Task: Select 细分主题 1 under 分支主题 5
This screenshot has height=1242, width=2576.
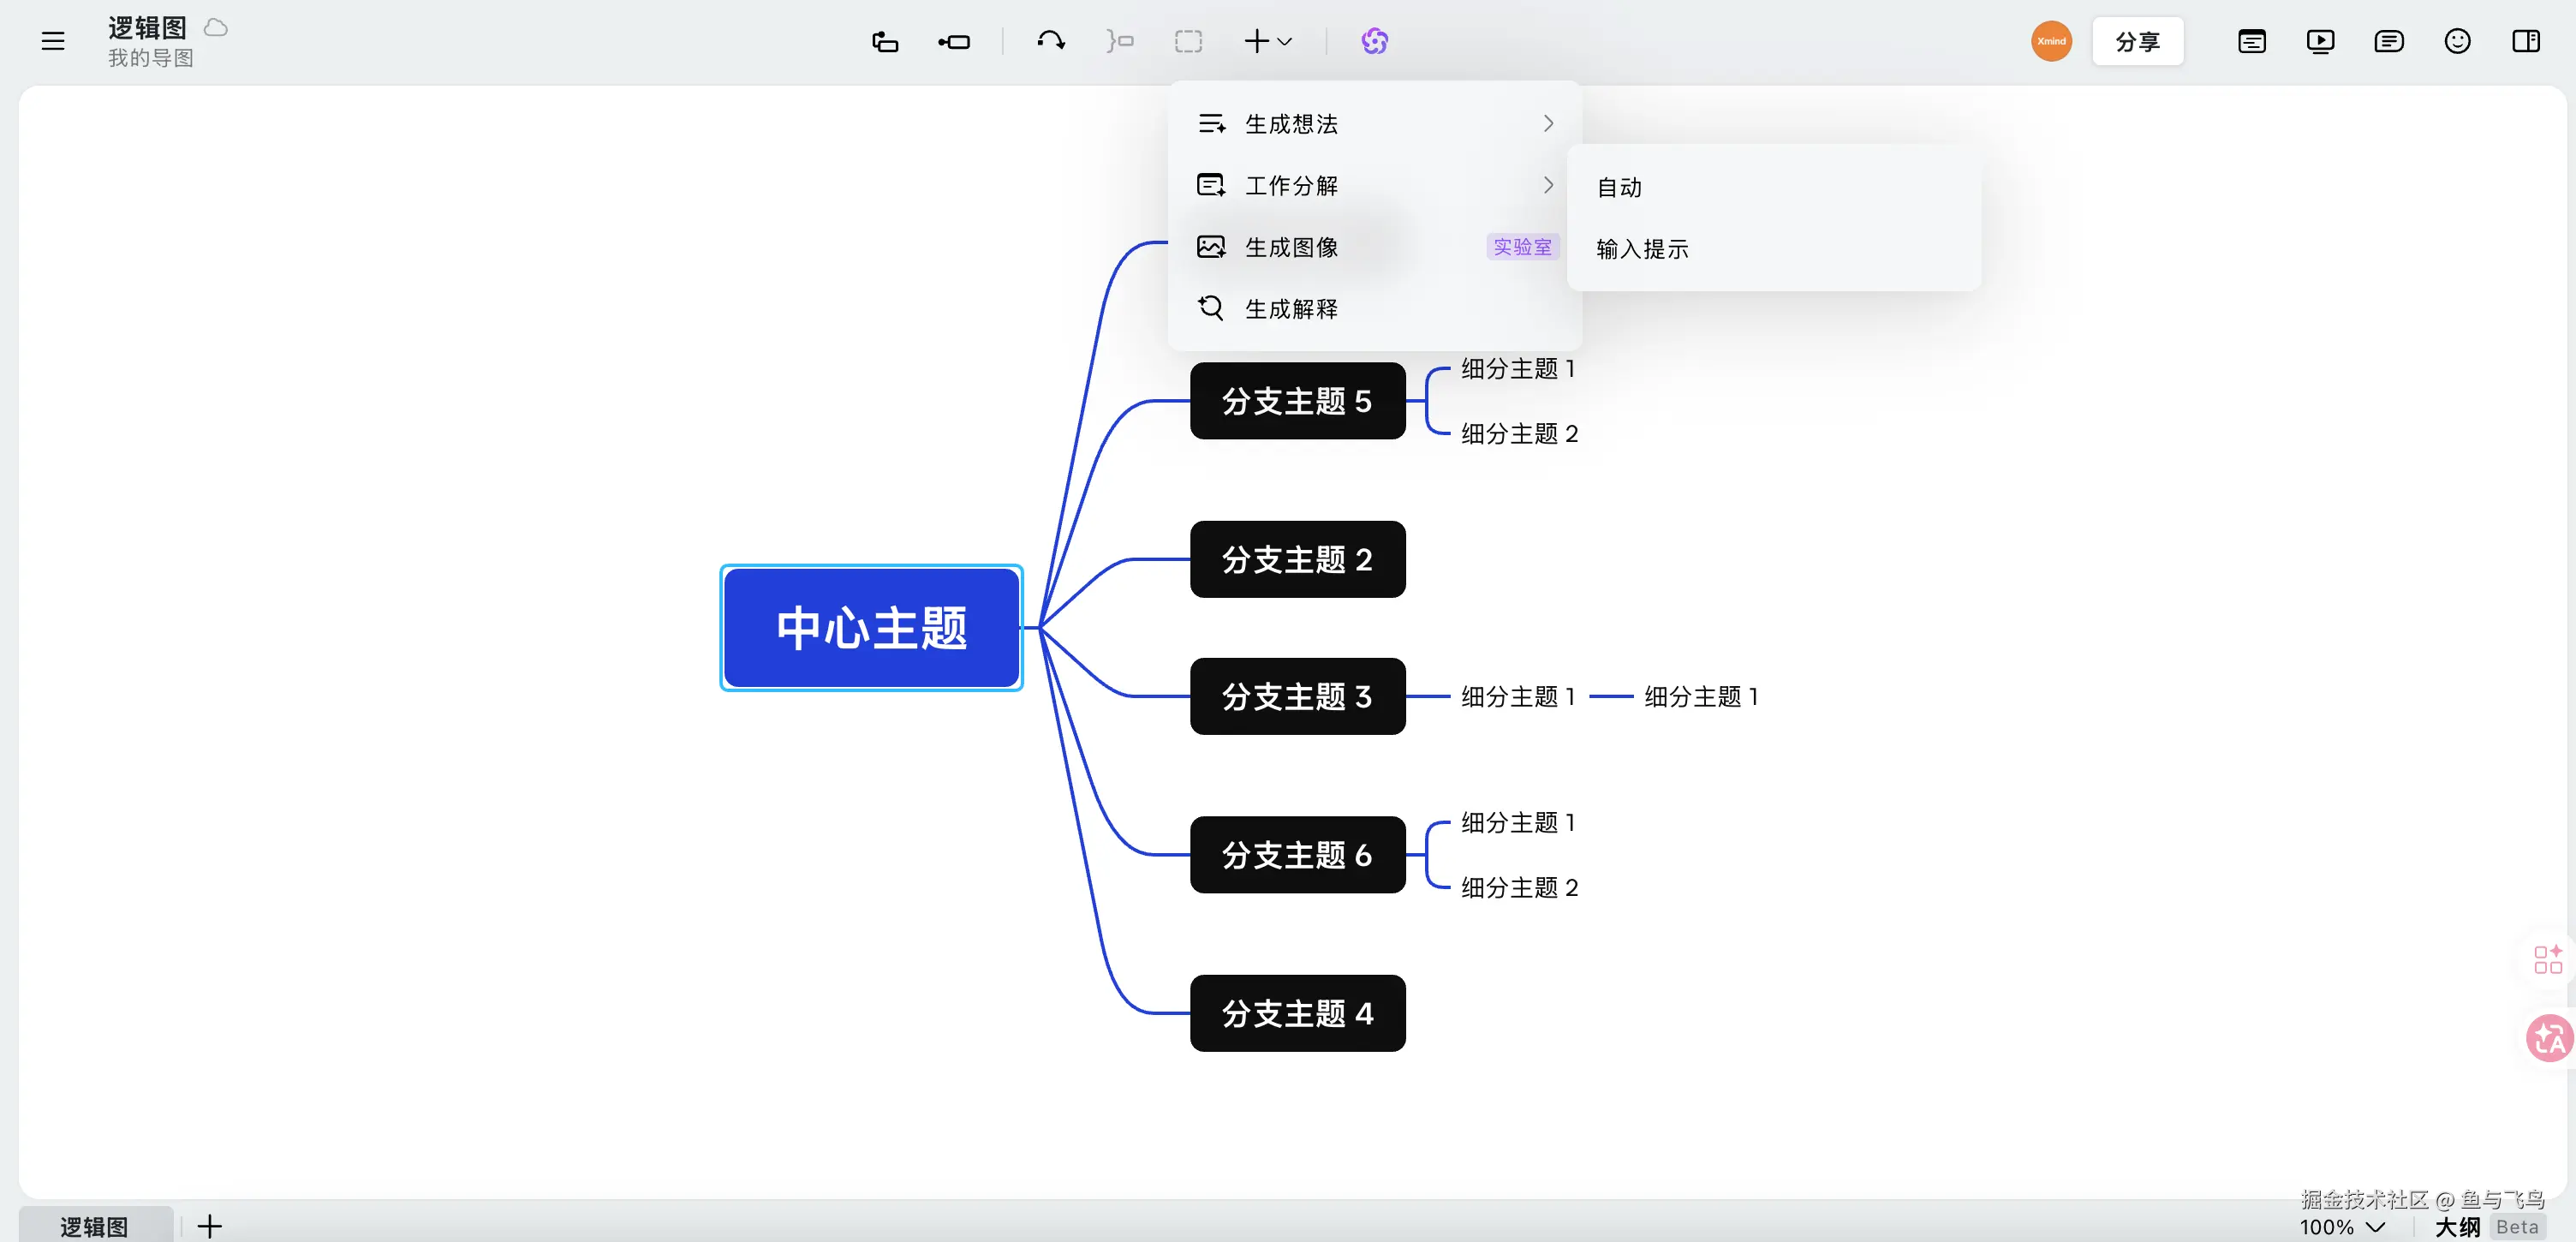Action: pos(1518,369)
